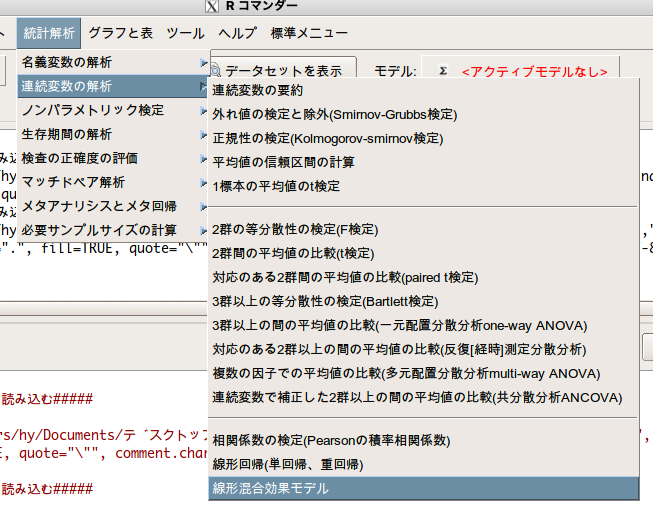Expand the 生存期間の解析 submenu
The image size is (653, 511).
tap(112, 134)
